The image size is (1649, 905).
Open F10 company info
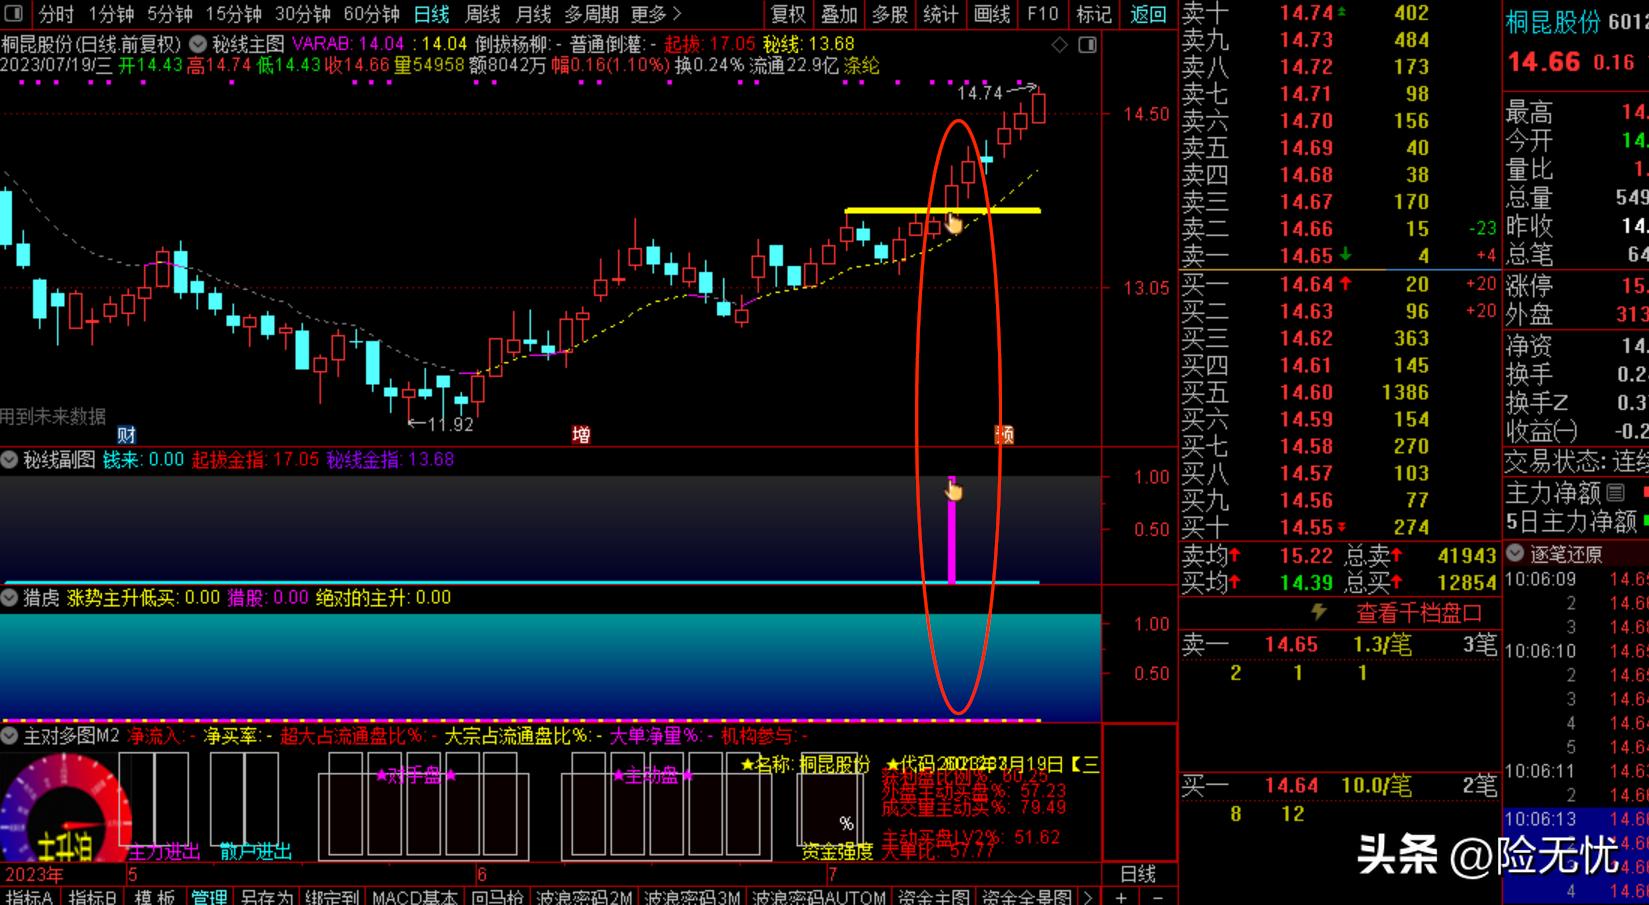point(1042,14)
